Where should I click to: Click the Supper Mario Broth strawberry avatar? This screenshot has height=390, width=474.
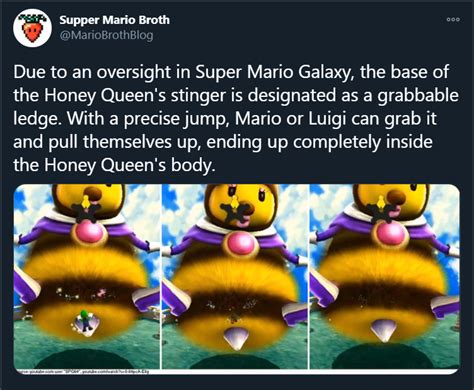(32, 28)
